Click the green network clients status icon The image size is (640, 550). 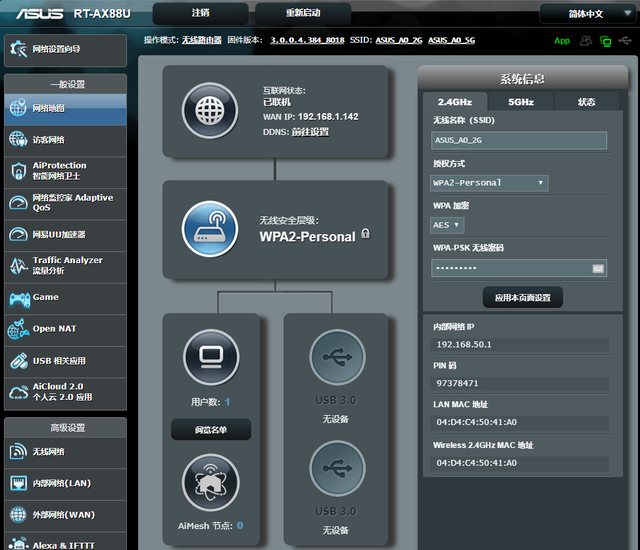tap(606, 41)
